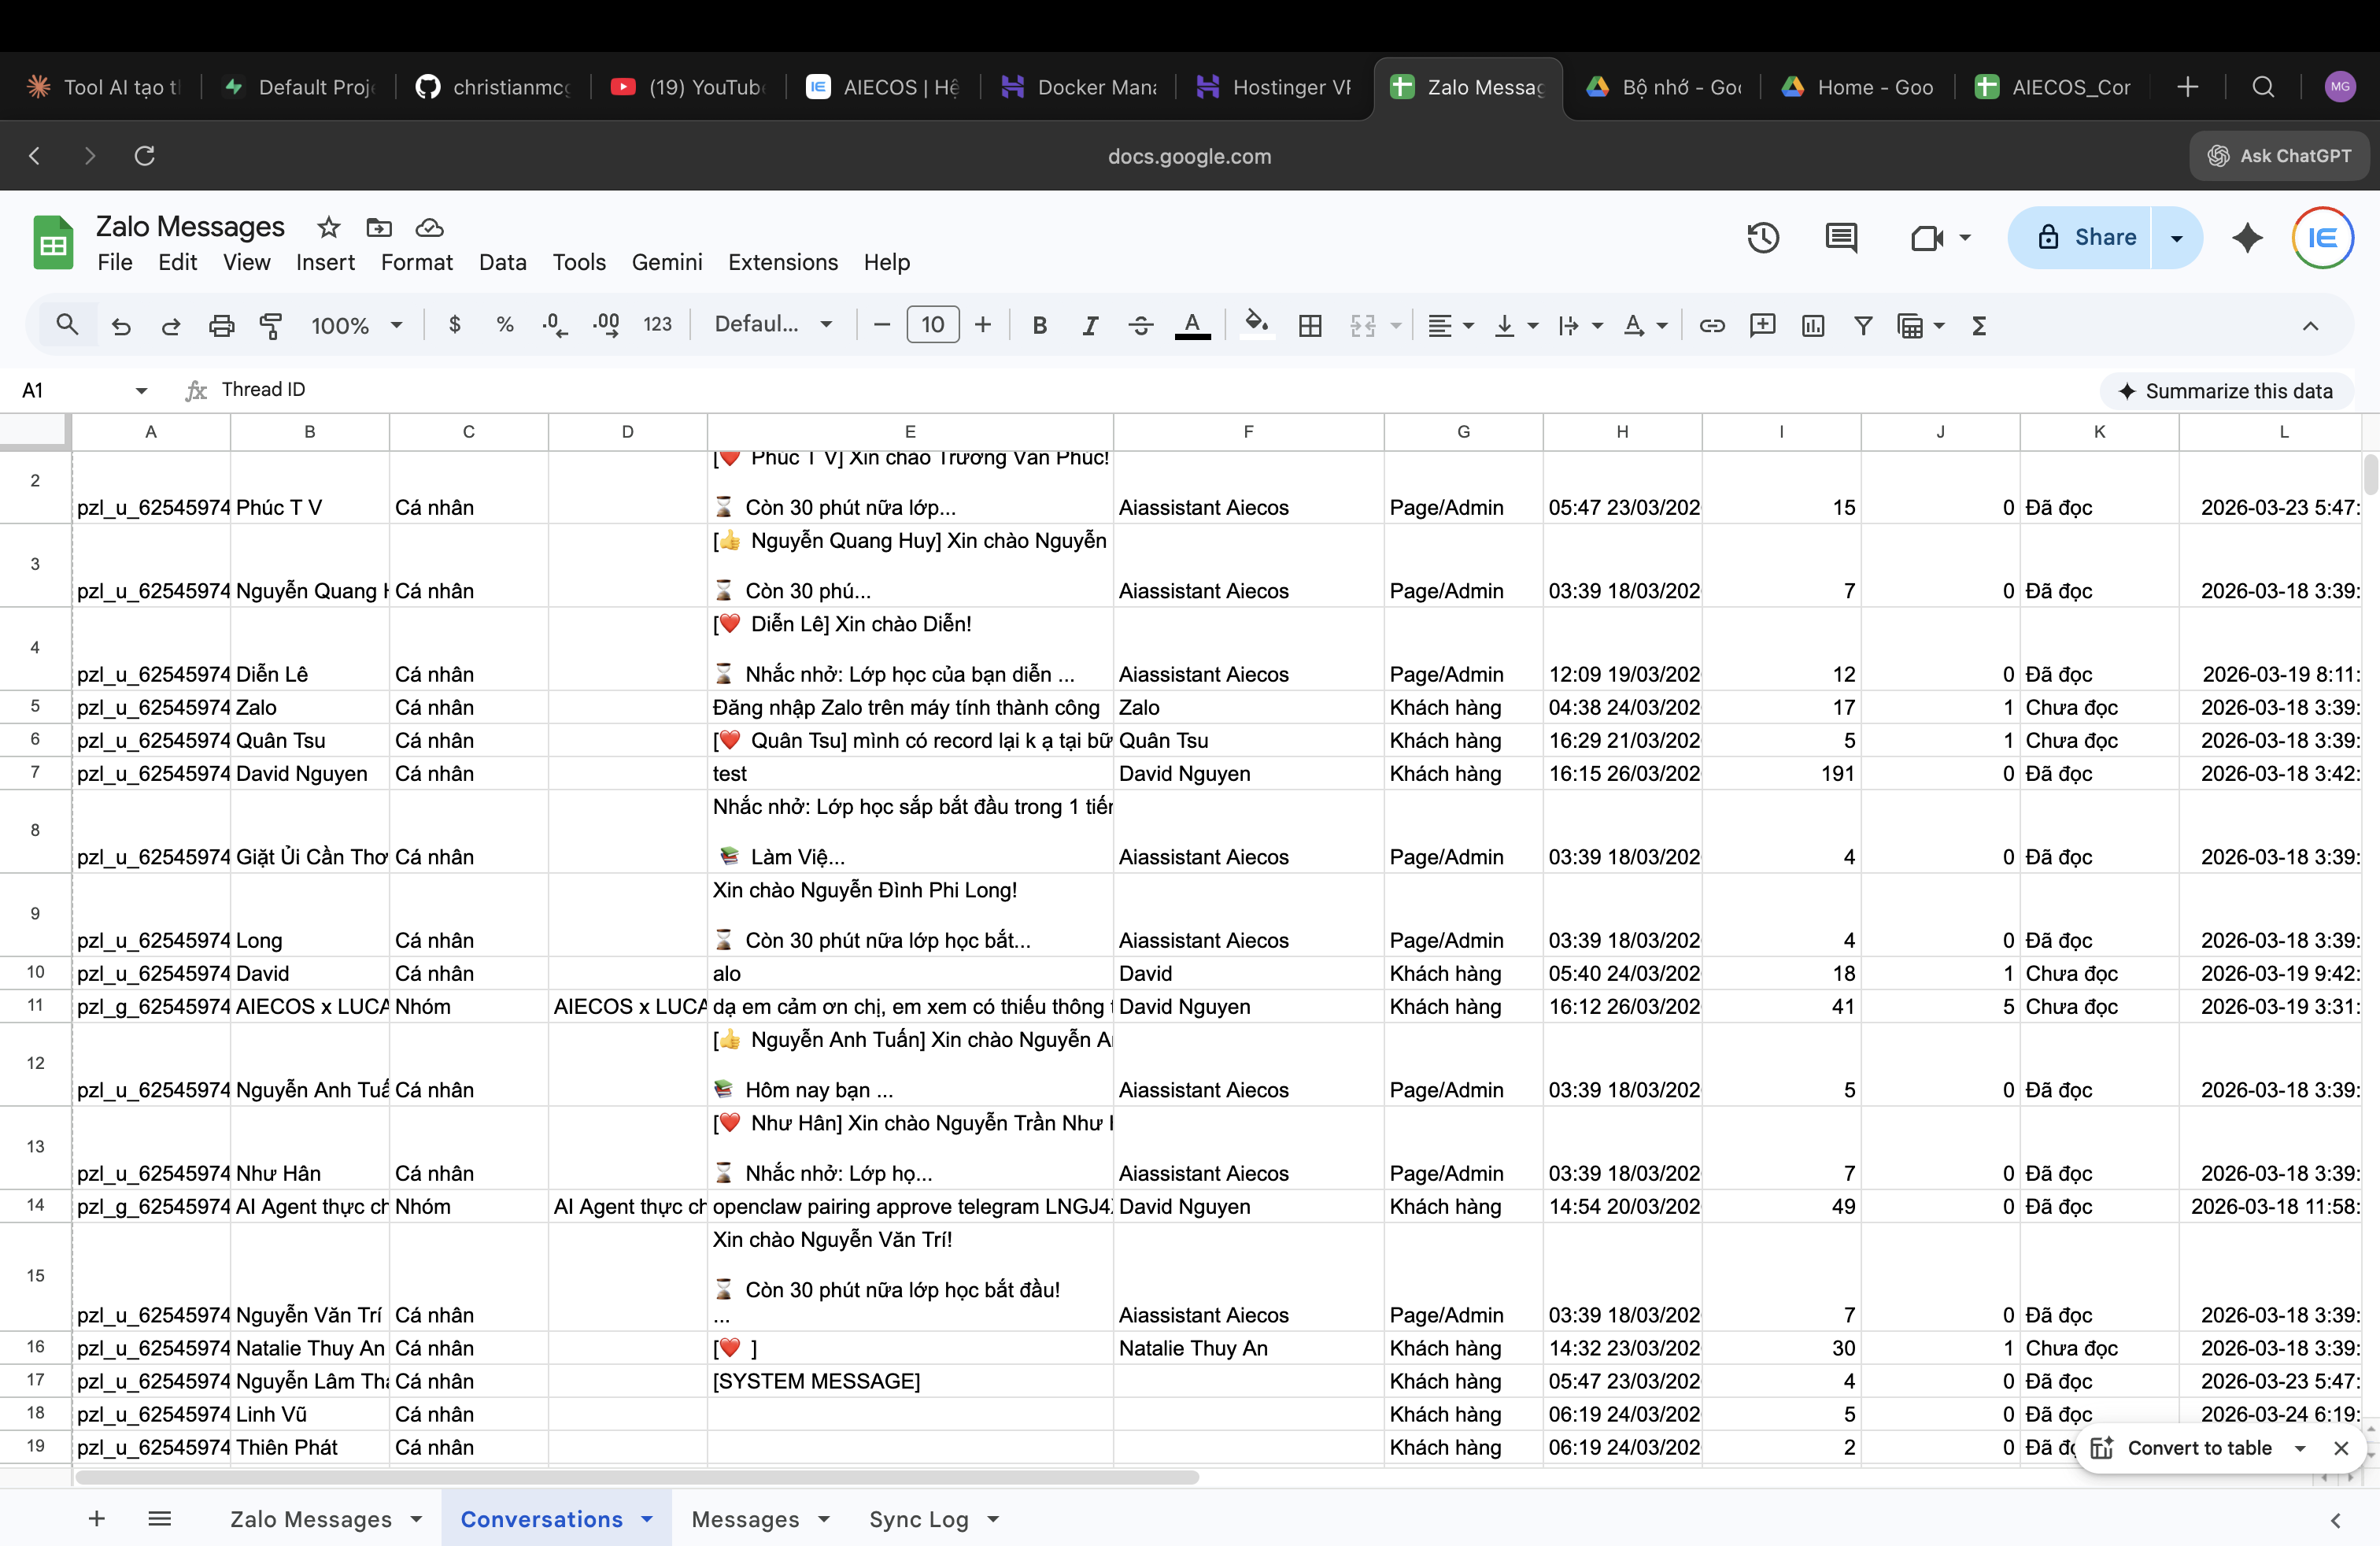Open the name box dropdown
The image size is (2380, 1546).
(141, 390)
